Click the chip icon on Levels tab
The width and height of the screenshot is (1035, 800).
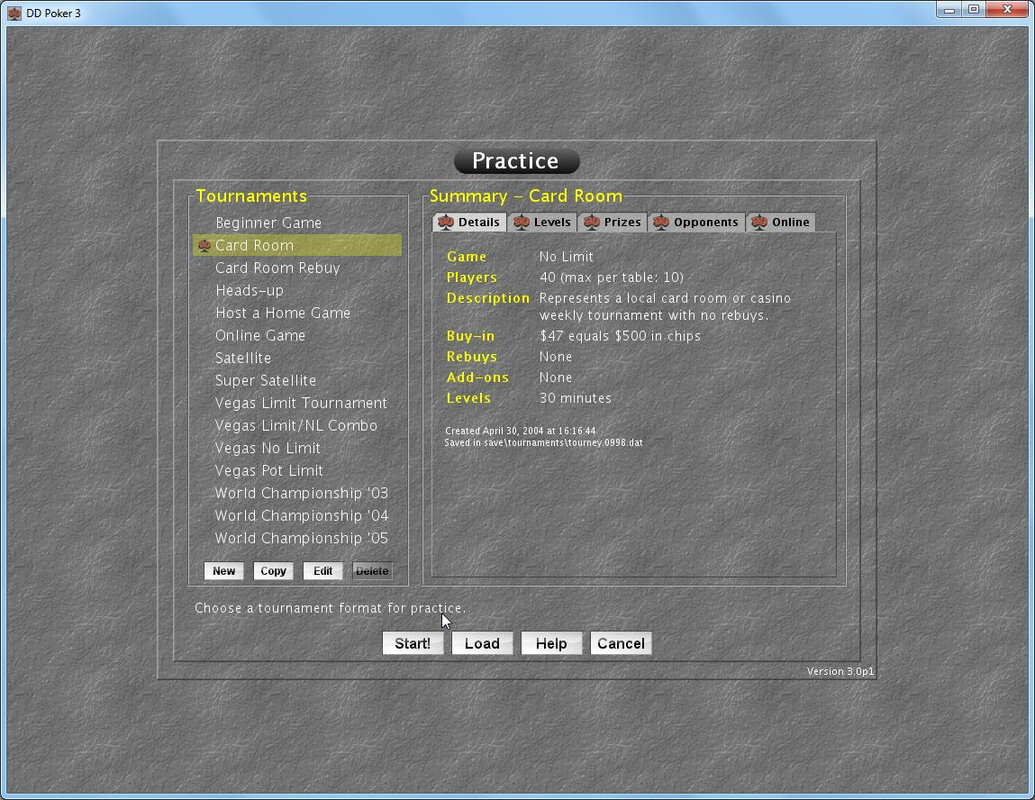(521, 222)
